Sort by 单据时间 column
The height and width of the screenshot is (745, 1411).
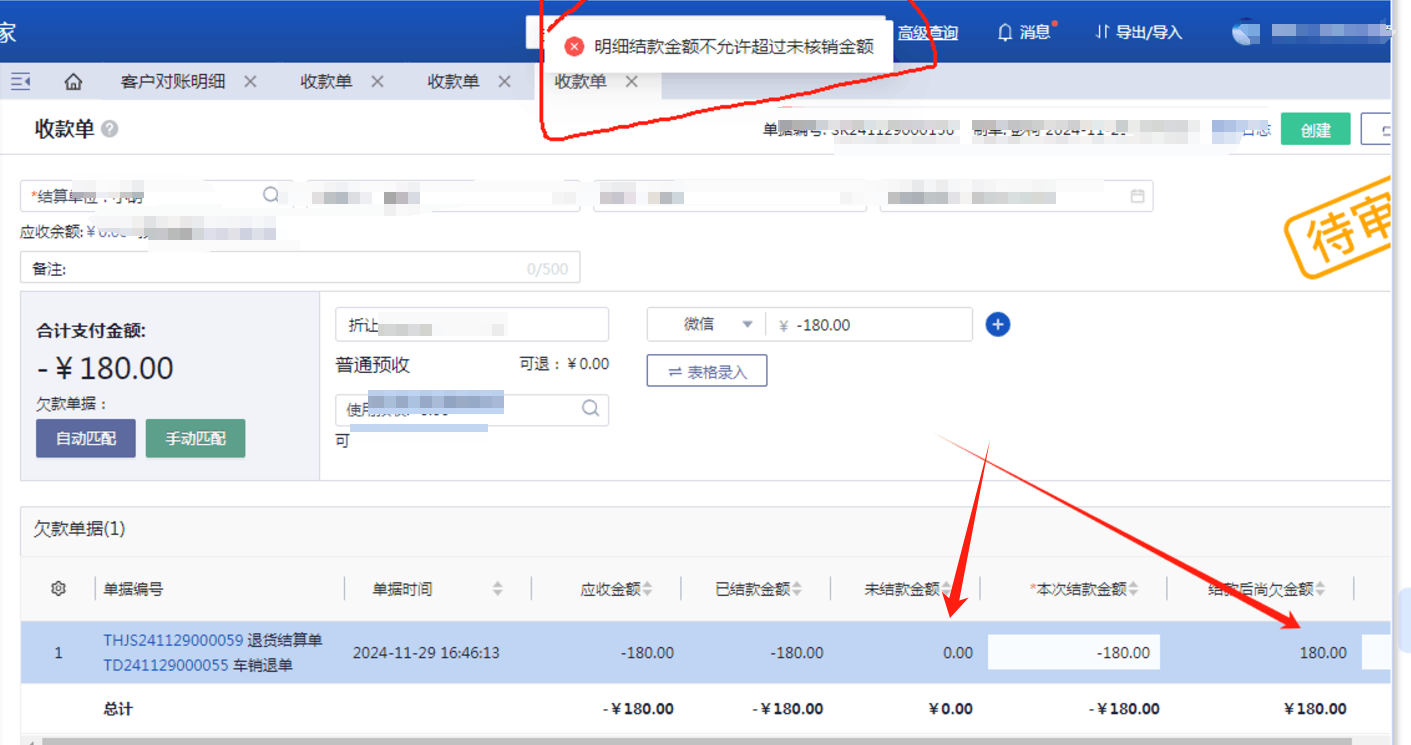[497, 589]
